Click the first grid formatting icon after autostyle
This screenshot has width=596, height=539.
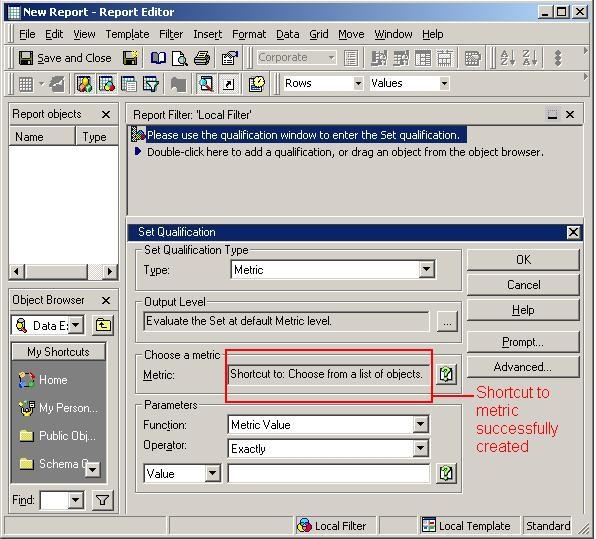(x=379, y=58)
